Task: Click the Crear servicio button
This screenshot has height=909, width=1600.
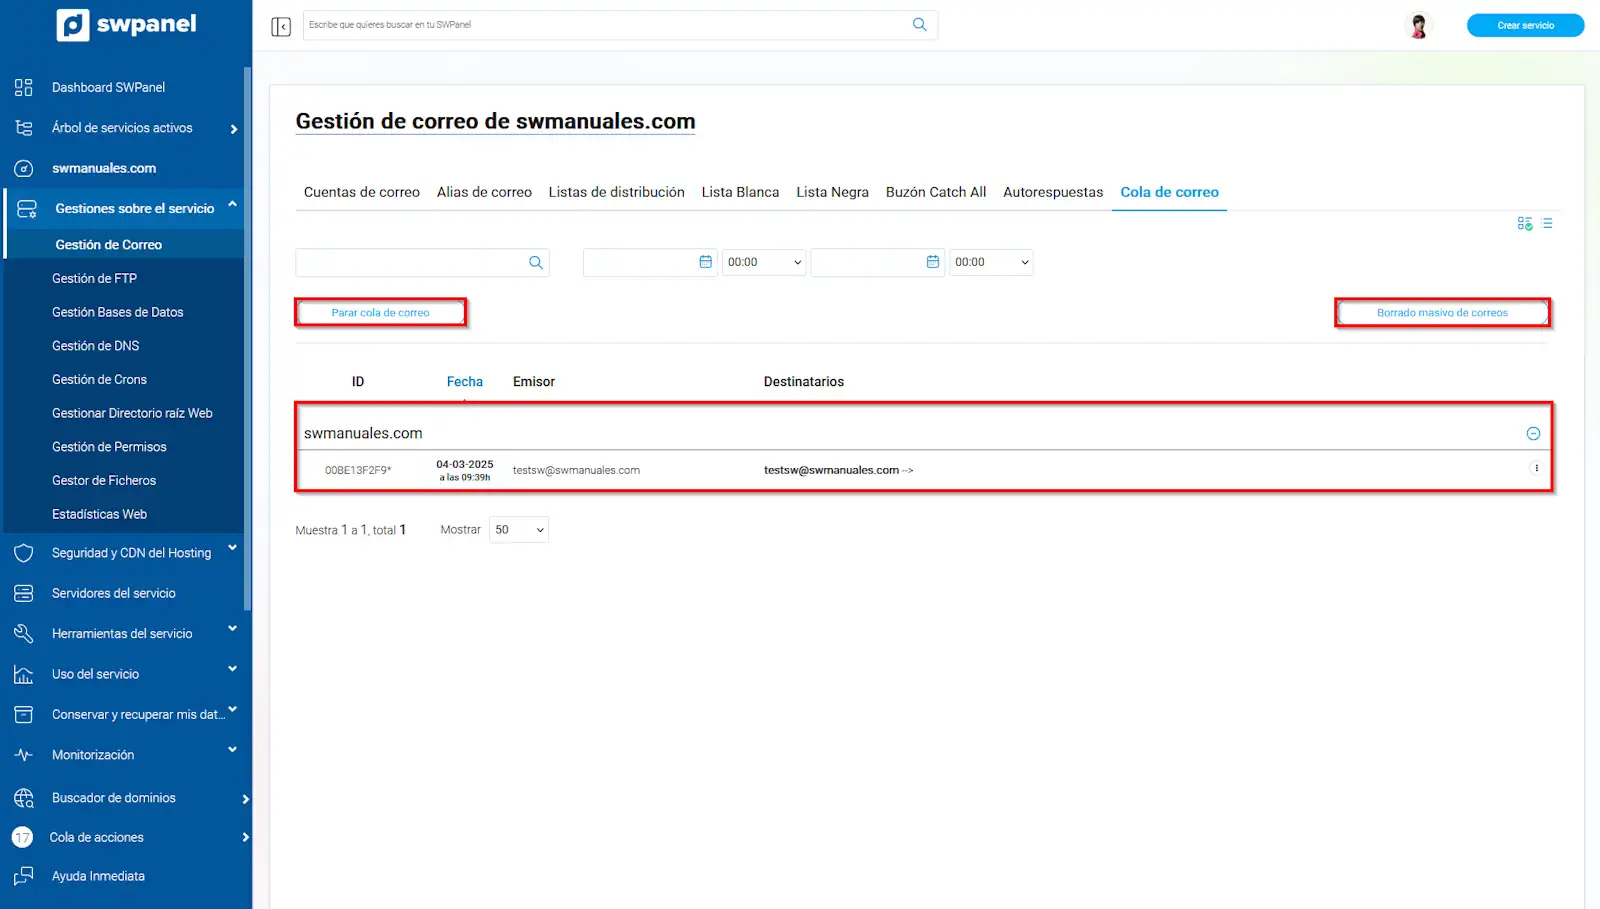Action: (x=1524, y=26)
